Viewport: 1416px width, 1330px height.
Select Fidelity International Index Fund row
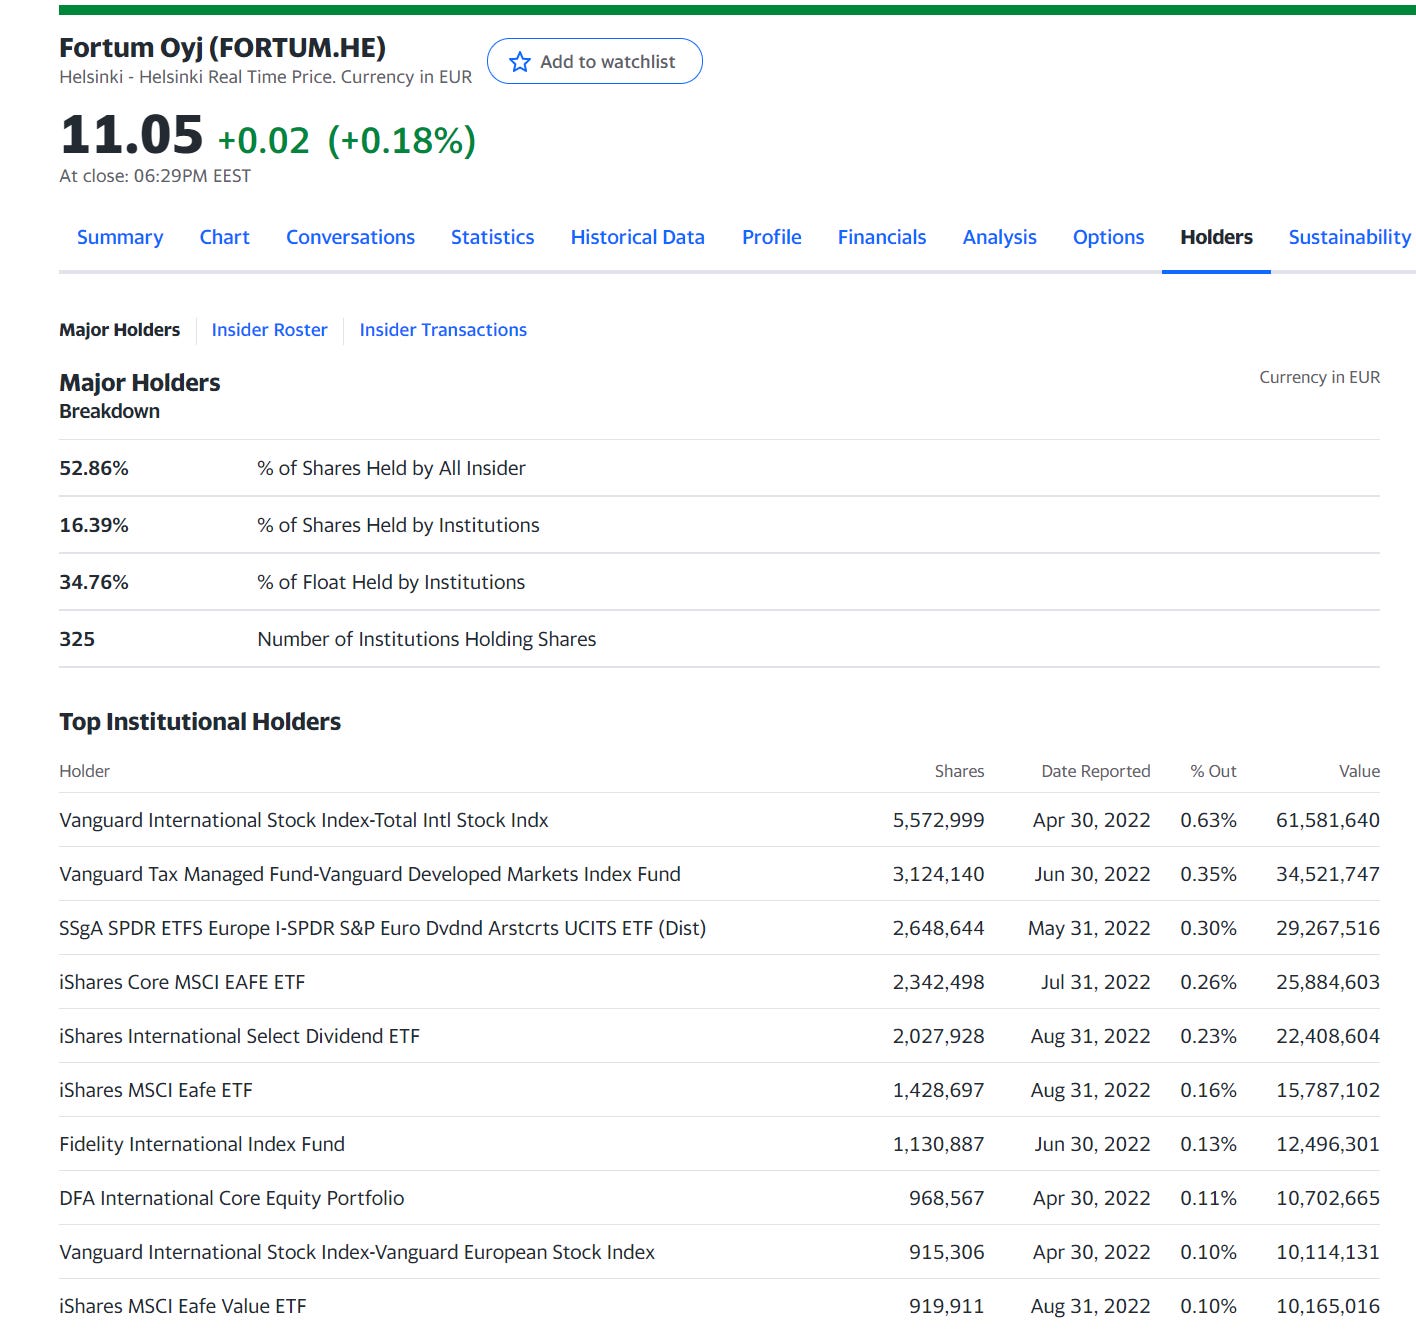[719, 1144]
